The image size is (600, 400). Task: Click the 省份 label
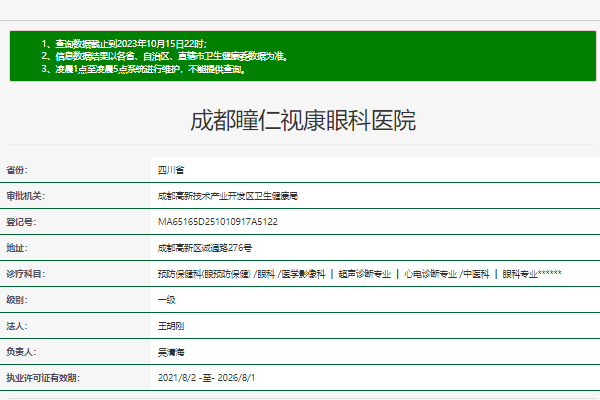[x=17, y=170]
